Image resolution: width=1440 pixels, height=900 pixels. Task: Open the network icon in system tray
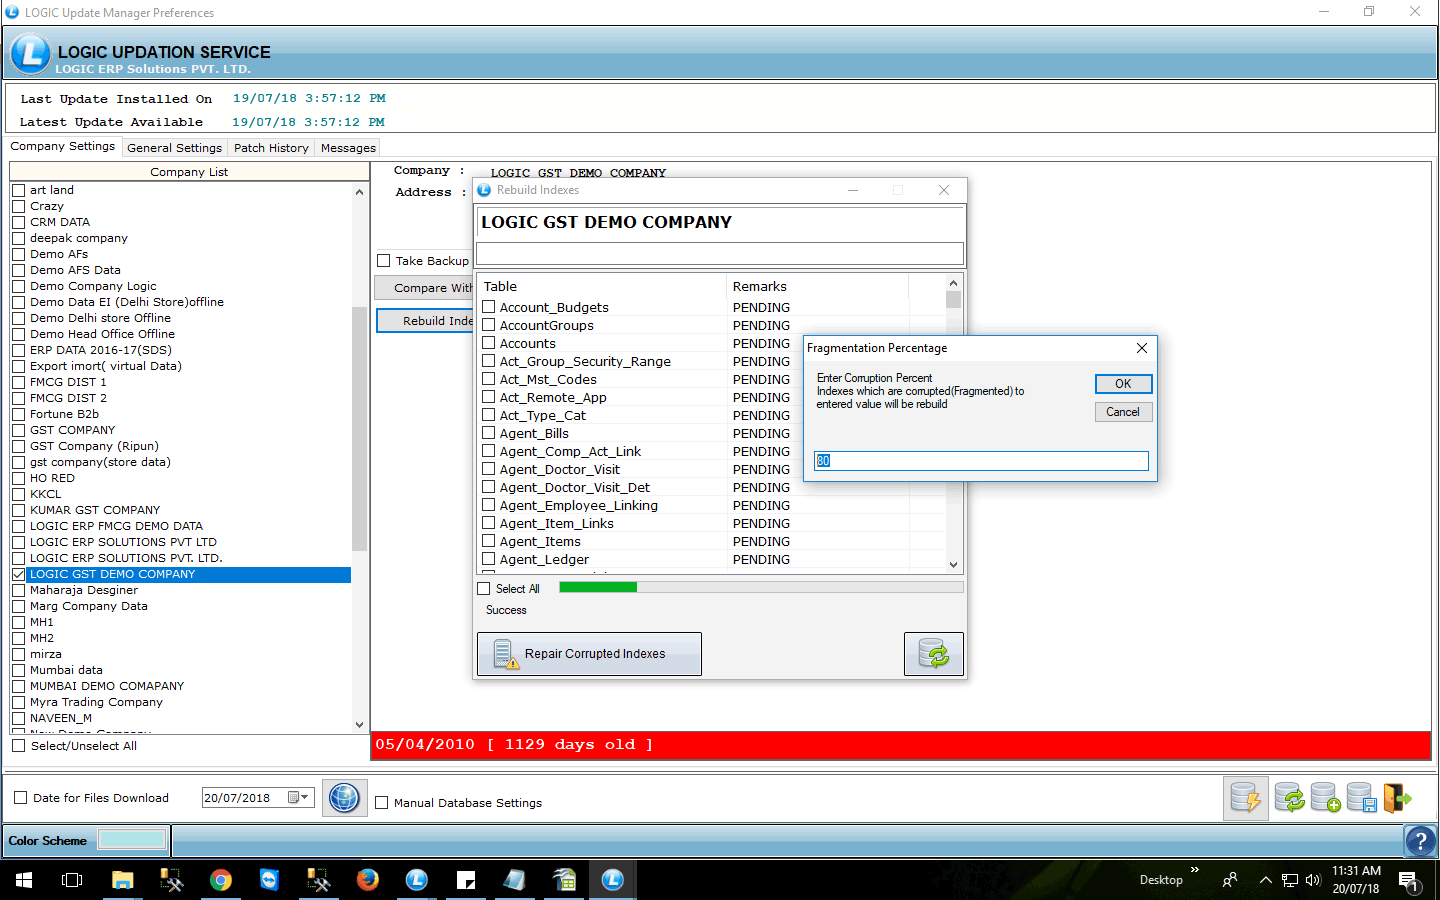tap(1290, 880)
